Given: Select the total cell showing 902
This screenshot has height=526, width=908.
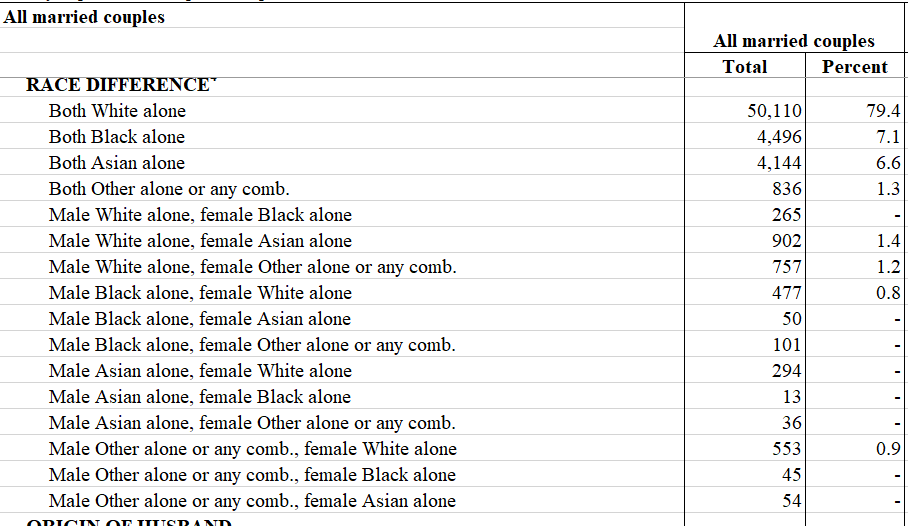Looking at the screenshot, I should [786, 241].
